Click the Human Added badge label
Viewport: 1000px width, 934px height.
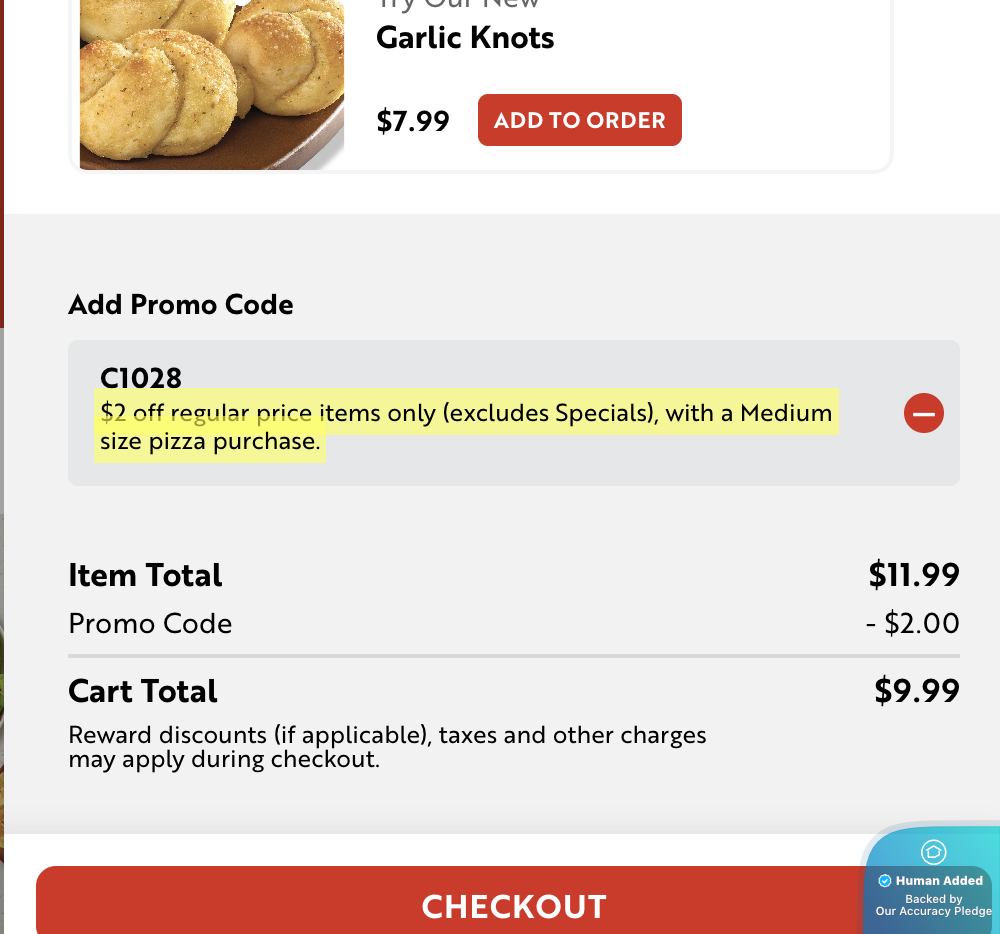(939, 881)
